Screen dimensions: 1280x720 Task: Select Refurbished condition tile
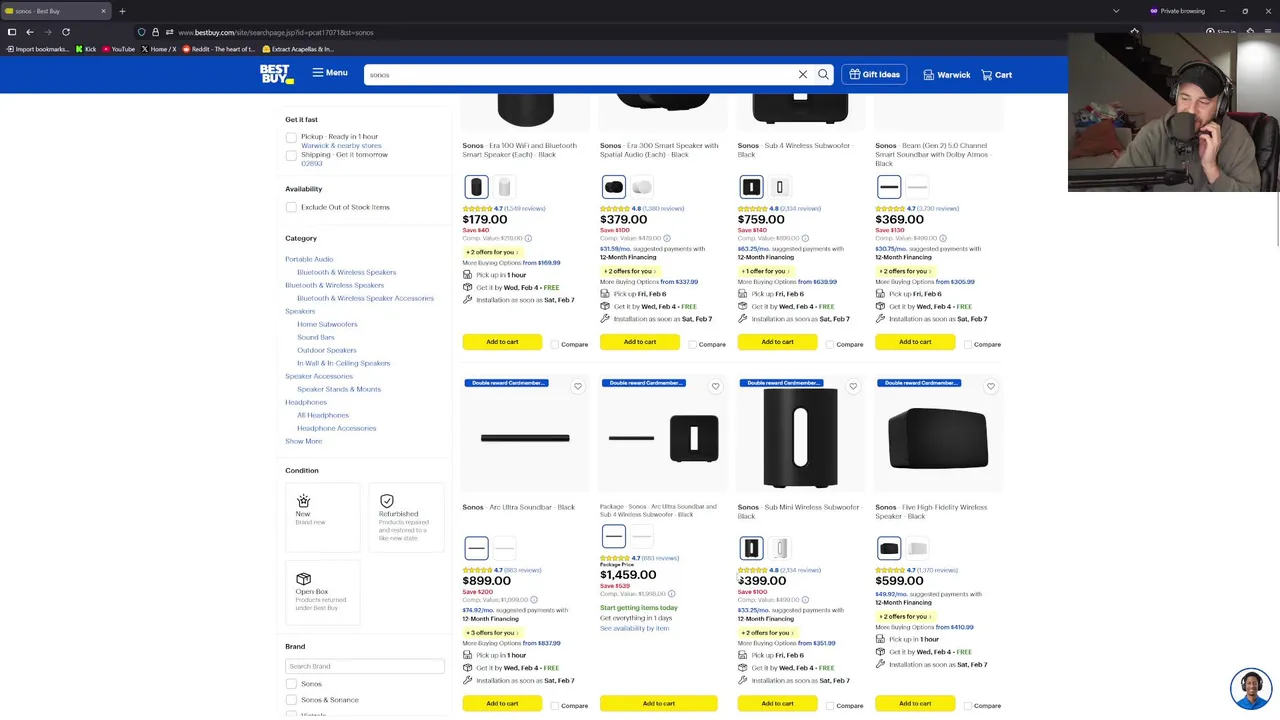point(406,517)
